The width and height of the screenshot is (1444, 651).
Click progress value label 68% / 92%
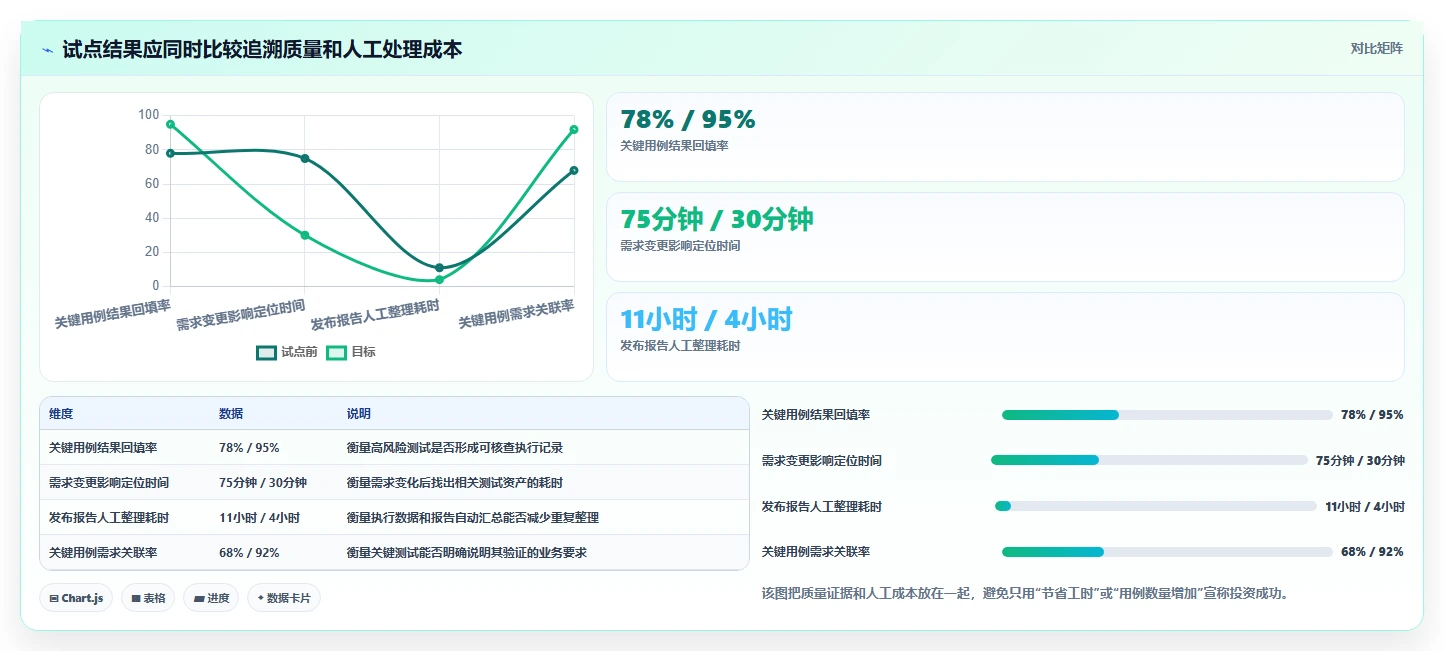pos(1372,552)
